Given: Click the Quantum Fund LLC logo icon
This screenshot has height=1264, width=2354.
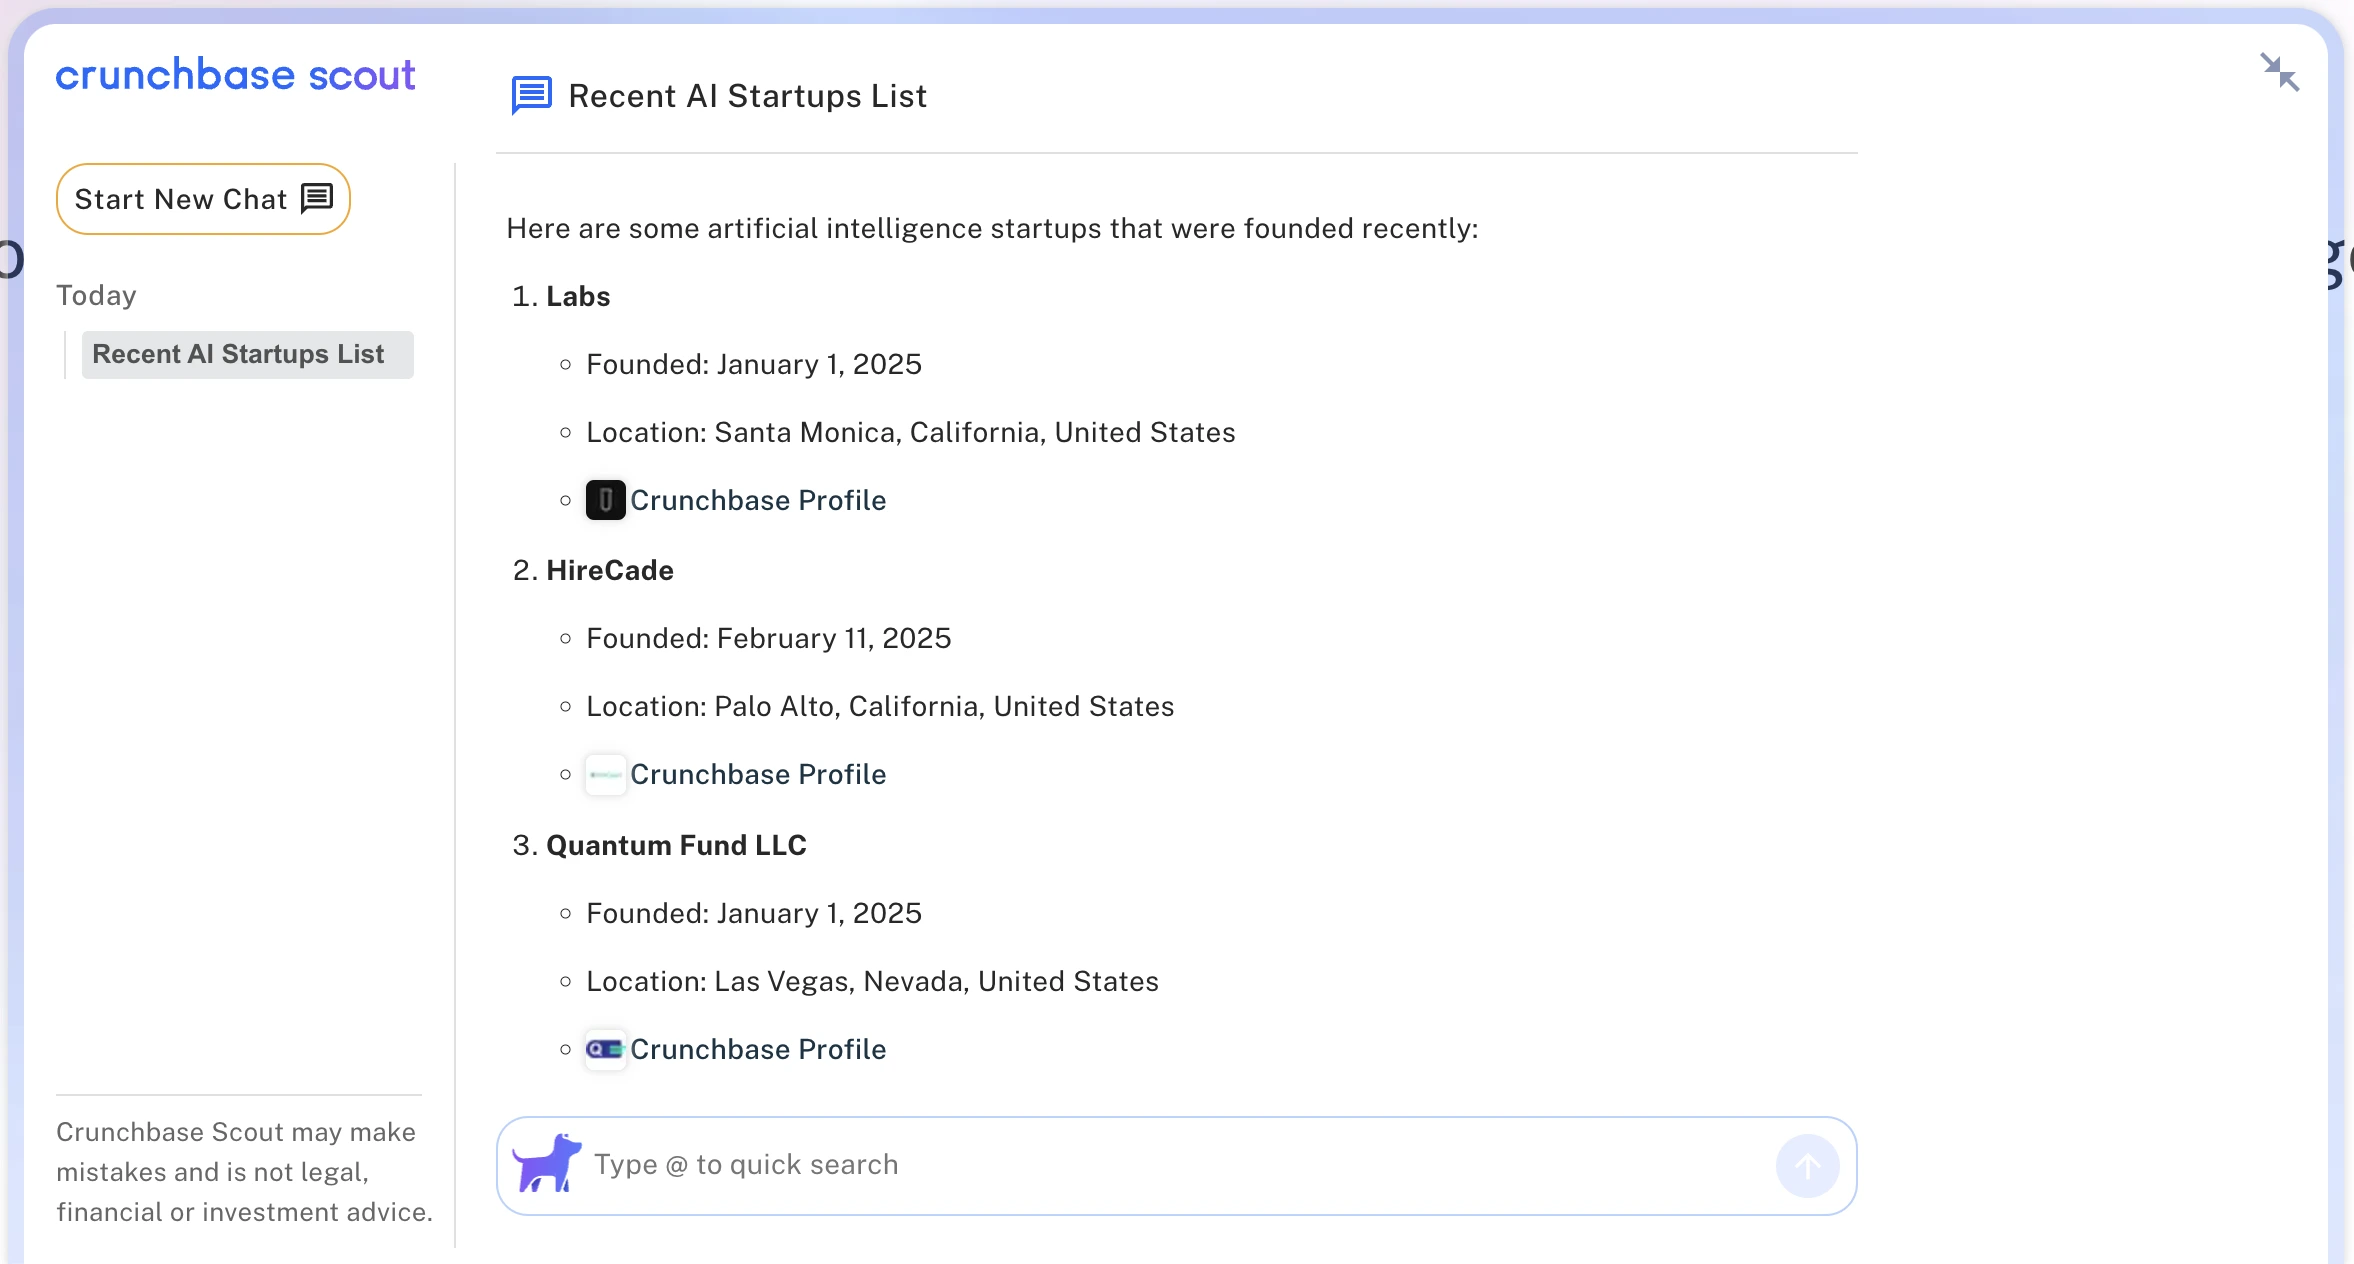Looking at the screenshot, I should pos(605,1049).
